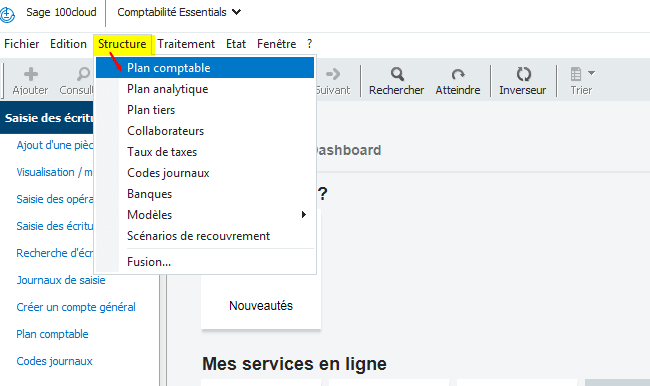The height and width of the screenshot is (386, 650).
Task: Select Scénarios de recouvrement entry
Action: [x=205, y=236]
